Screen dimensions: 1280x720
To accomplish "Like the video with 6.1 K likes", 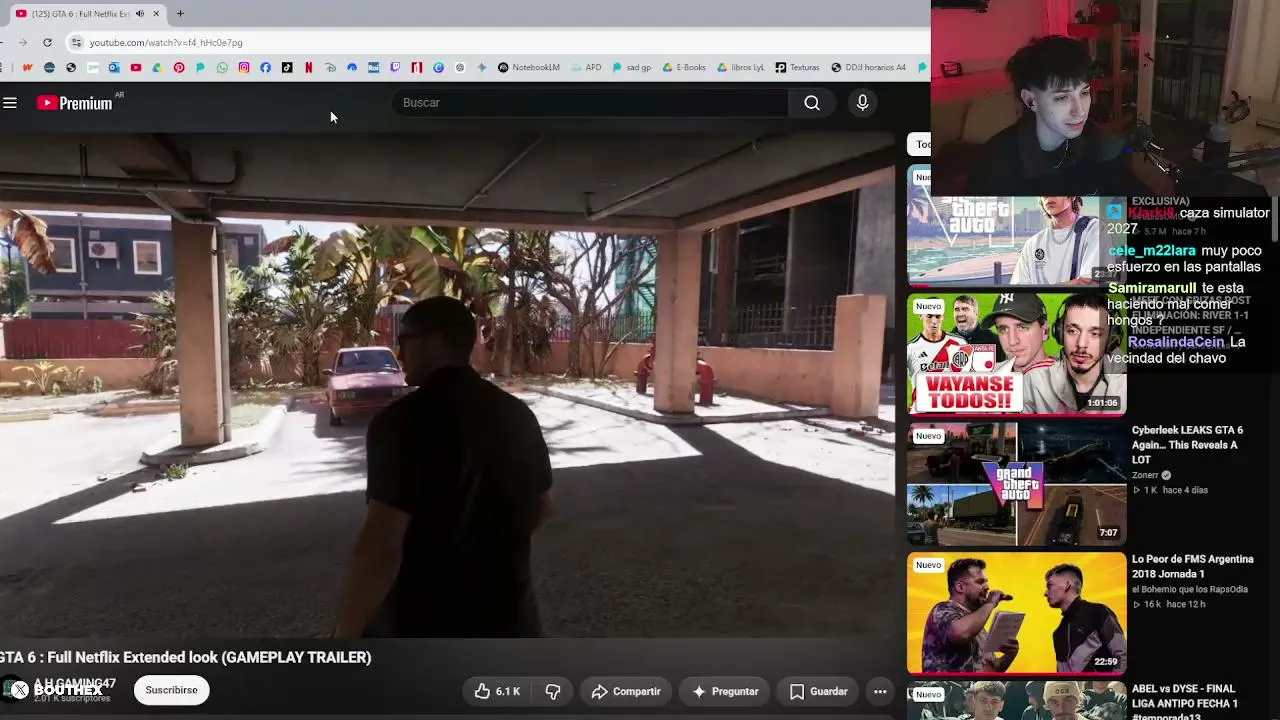I will coord(497,691).
